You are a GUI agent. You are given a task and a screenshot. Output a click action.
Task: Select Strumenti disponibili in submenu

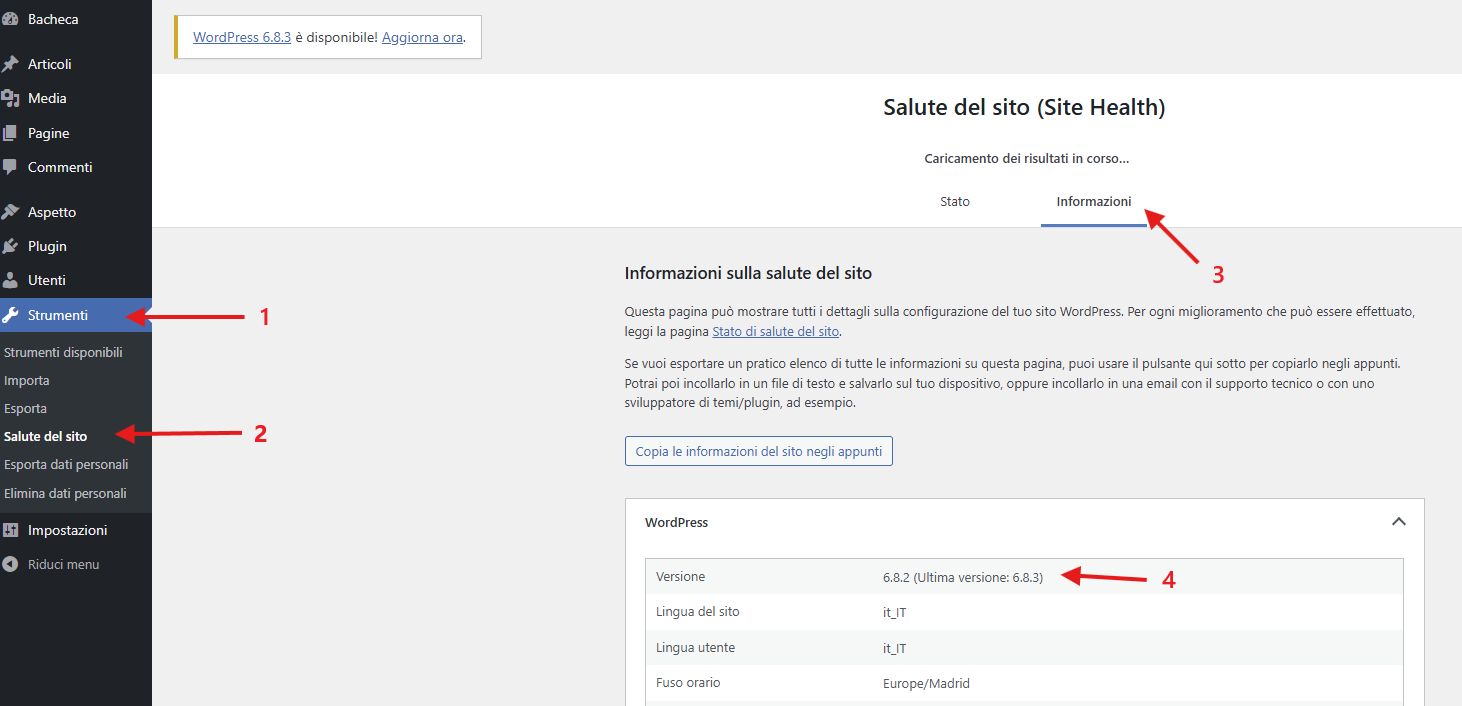(x=63, y=352)
